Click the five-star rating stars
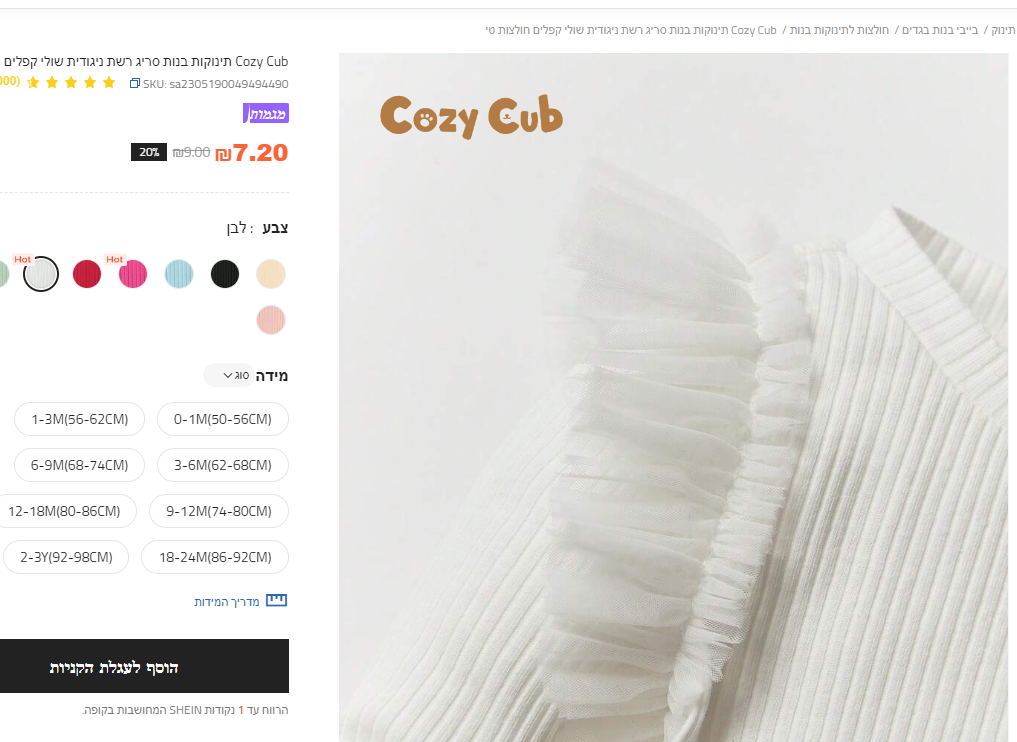The height and width of the screenshot is (742, 1017). click(71, 82)
